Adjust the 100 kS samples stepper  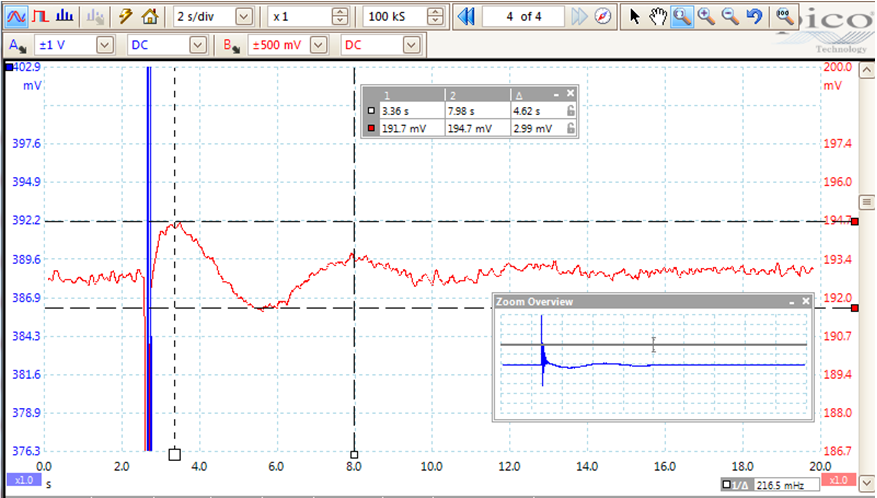tap(435, 17)
